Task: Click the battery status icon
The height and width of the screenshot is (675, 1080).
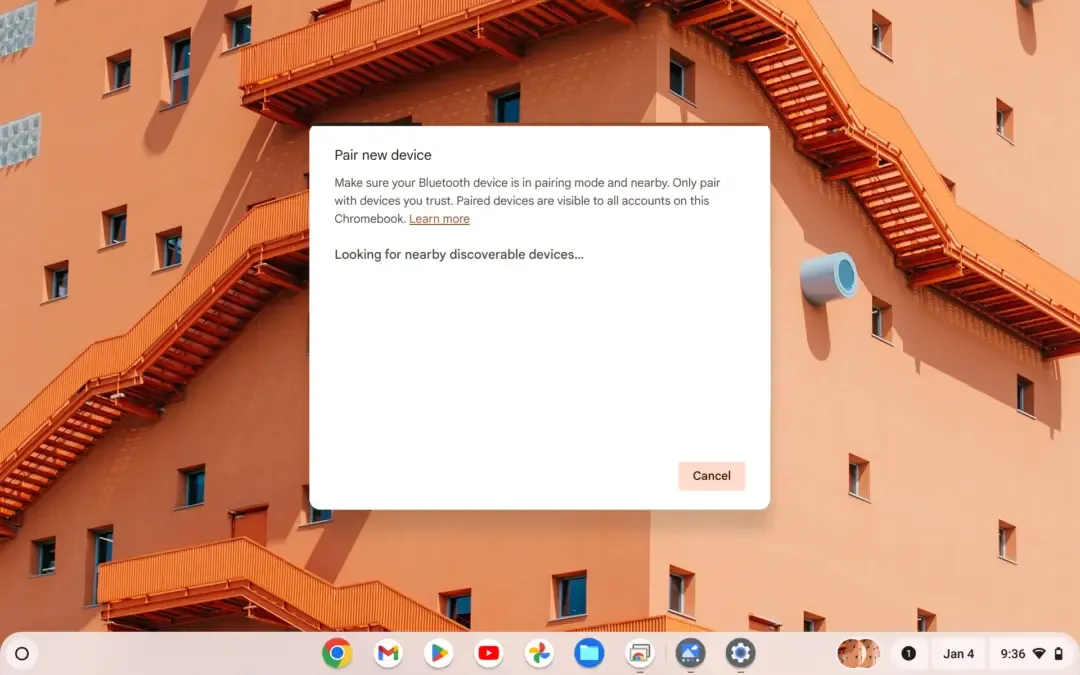Action: (x=1059, y=654)
